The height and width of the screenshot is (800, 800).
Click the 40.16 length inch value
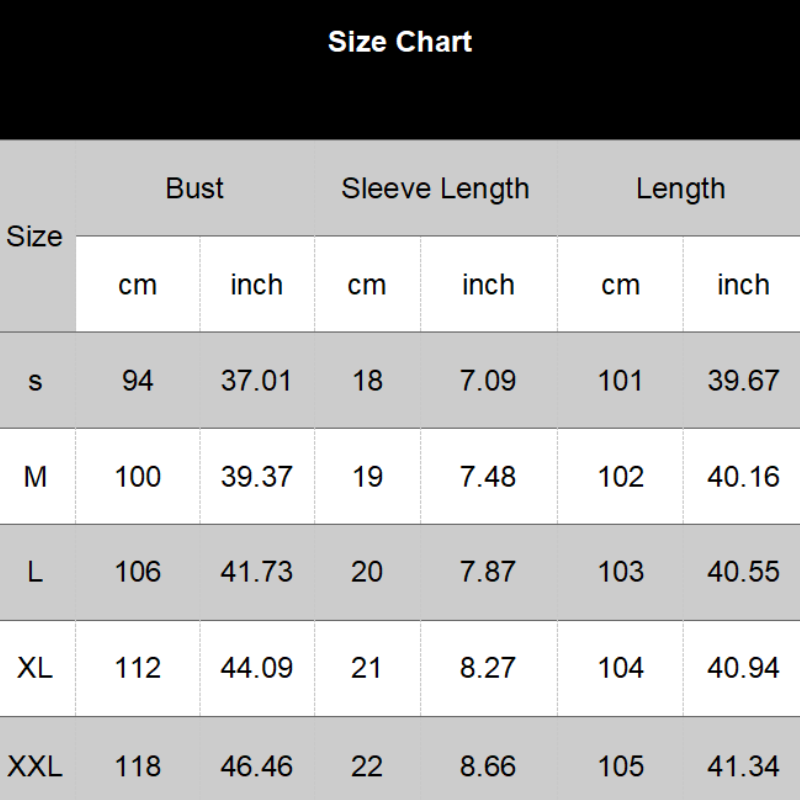coord(743,477)
